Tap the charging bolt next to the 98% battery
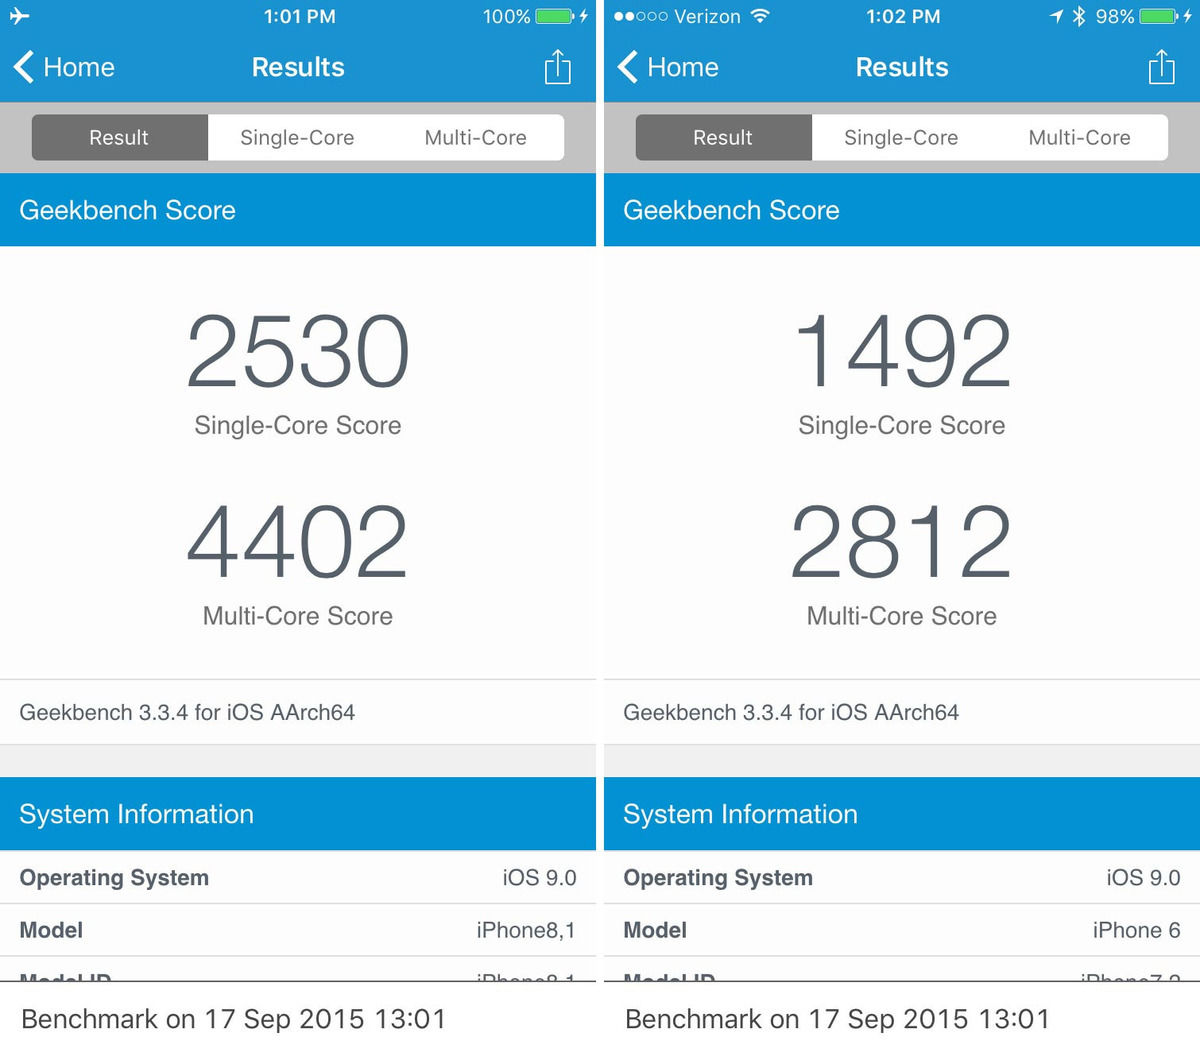The width and height of the screenshot is (1200, 1060). coord(1188,16)
